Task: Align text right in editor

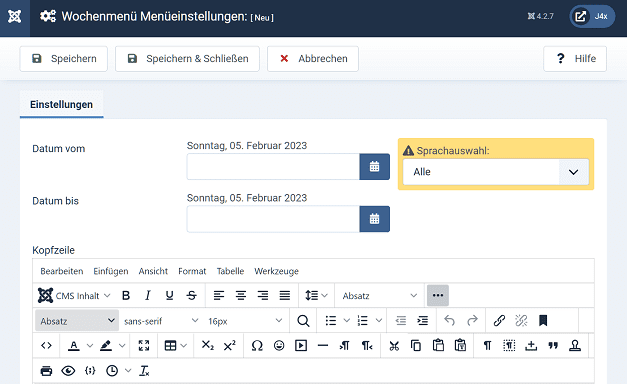Action: tap(263, 296)
